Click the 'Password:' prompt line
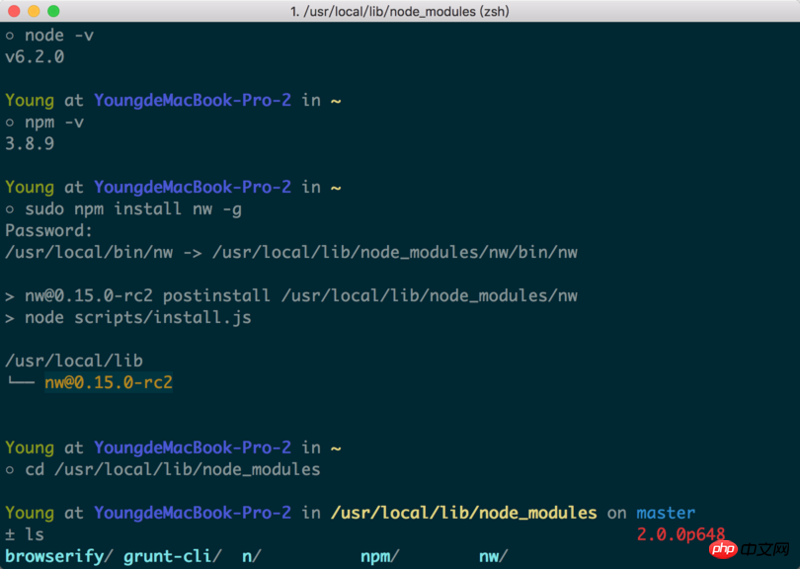 pos(49,231)
